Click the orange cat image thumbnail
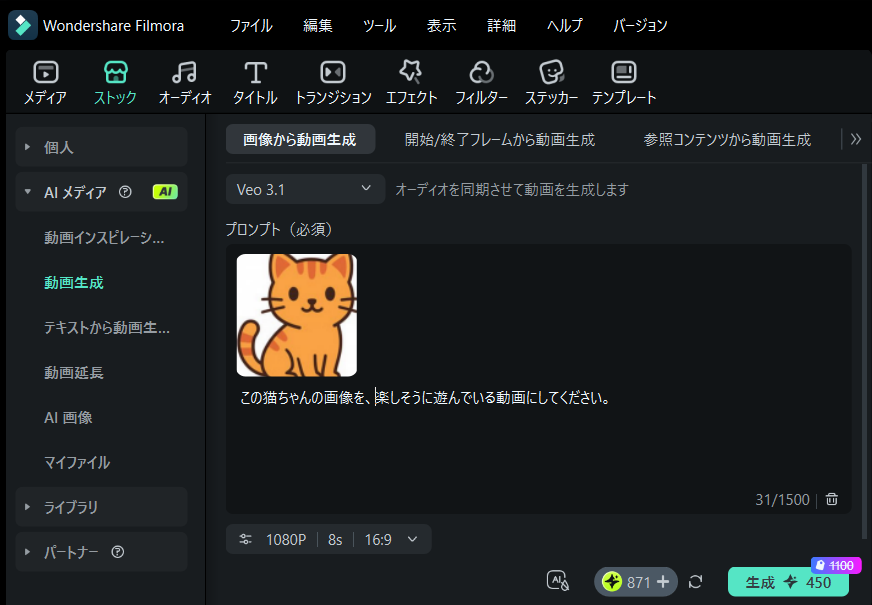Image resolution: width=872 pixels, height=605 pixels. click(x=297, y=315)
